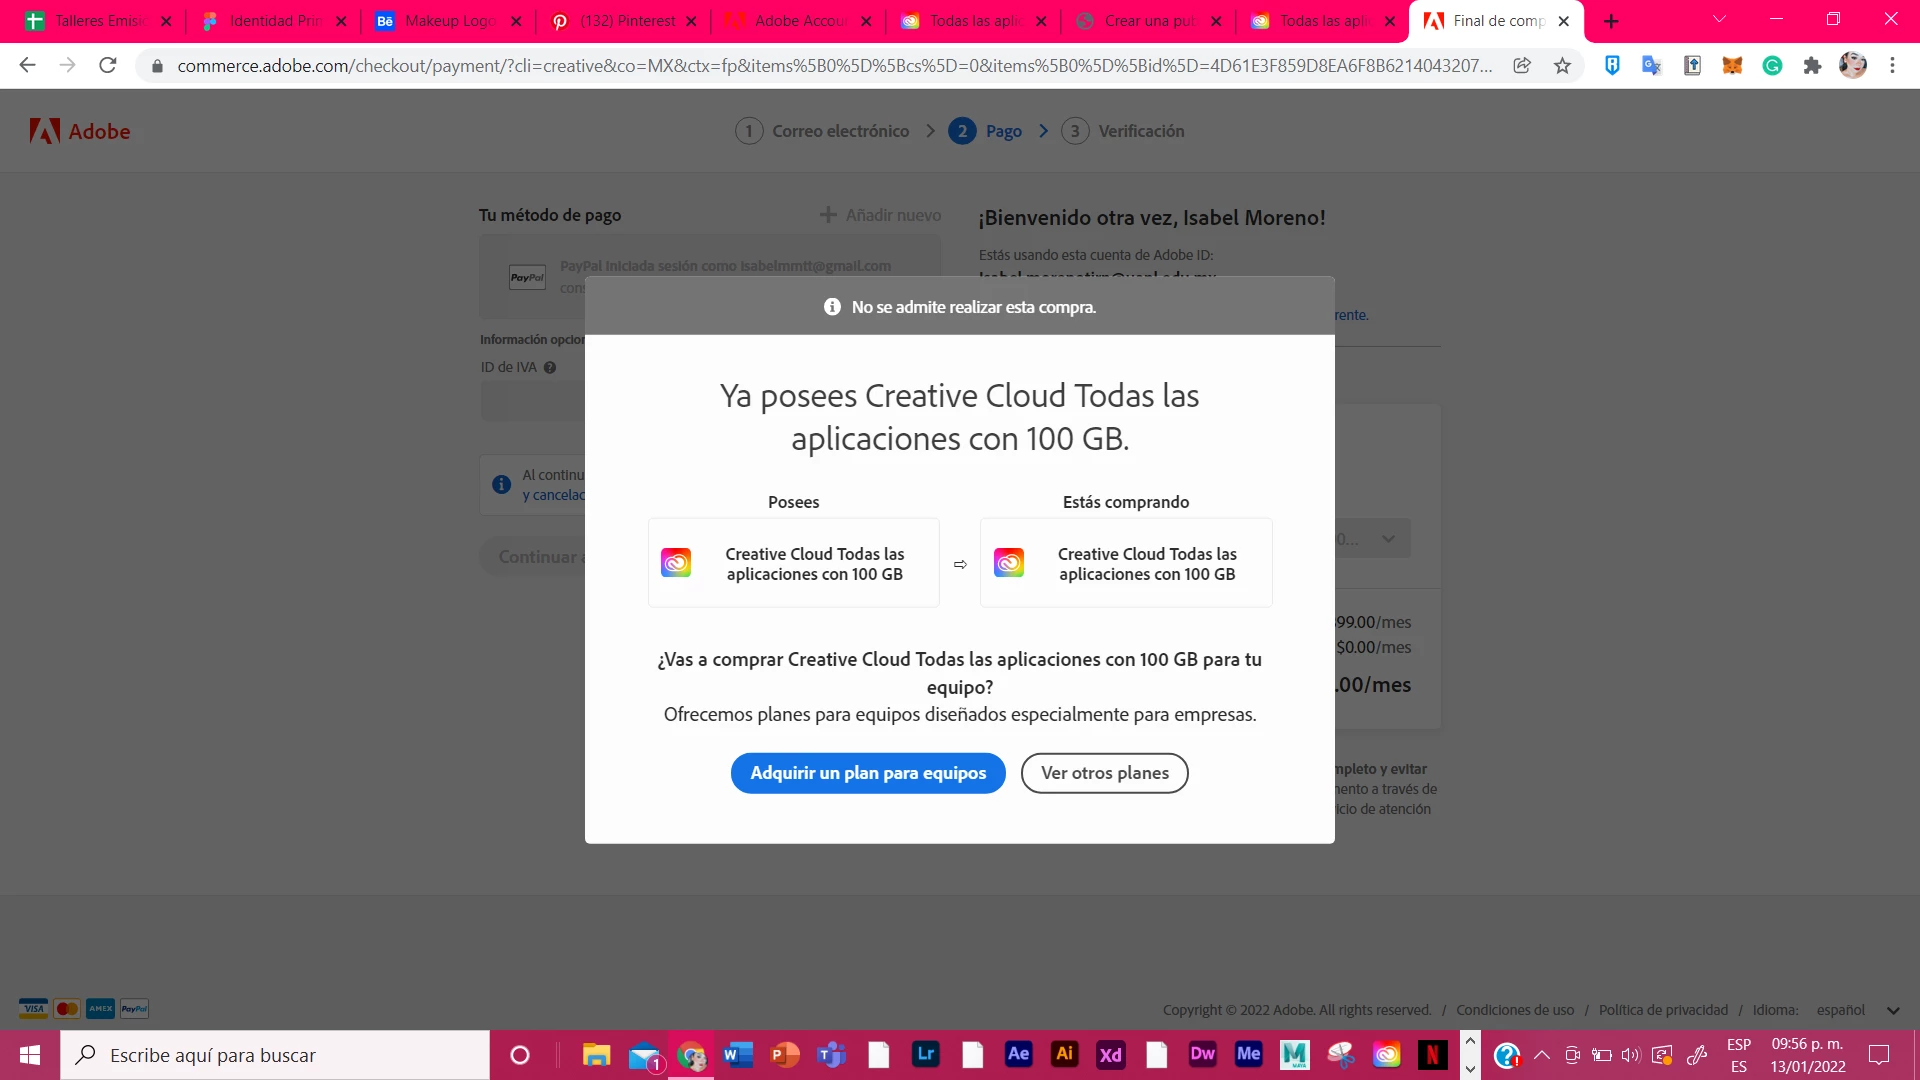
Task: Open Word from the taskbar
Action: (x=738, y=1054)
